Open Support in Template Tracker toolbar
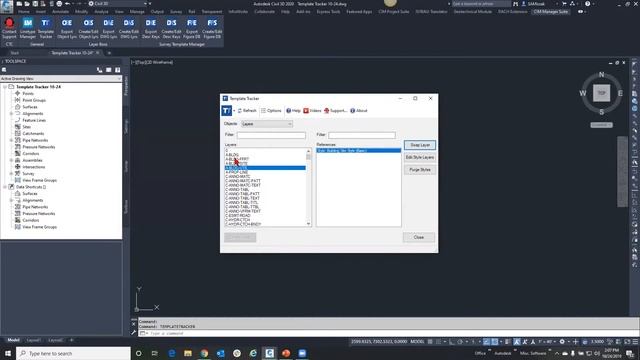 335,111
